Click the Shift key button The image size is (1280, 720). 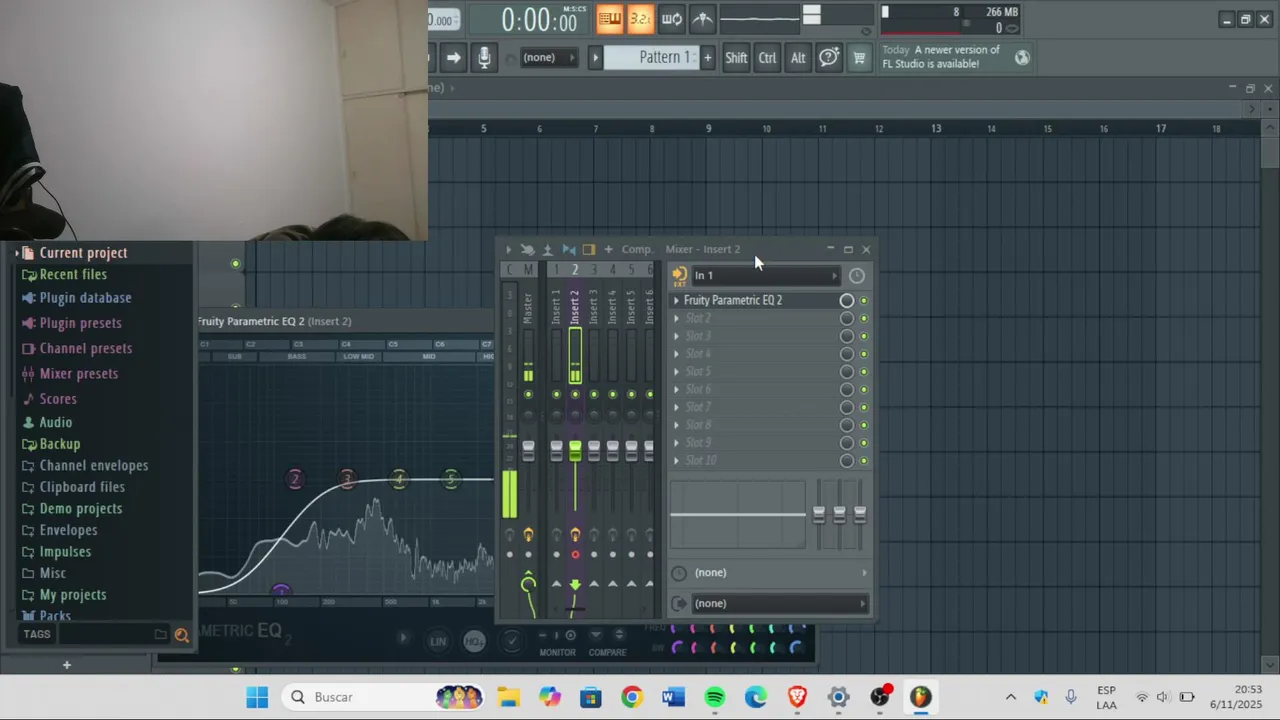coord(736,57)
